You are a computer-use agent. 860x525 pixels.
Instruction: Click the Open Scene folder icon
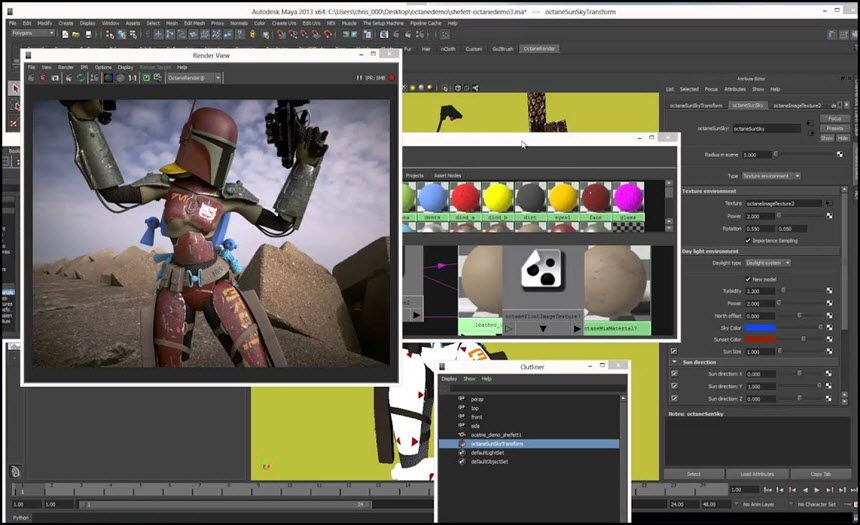click(x=76, y=35)
